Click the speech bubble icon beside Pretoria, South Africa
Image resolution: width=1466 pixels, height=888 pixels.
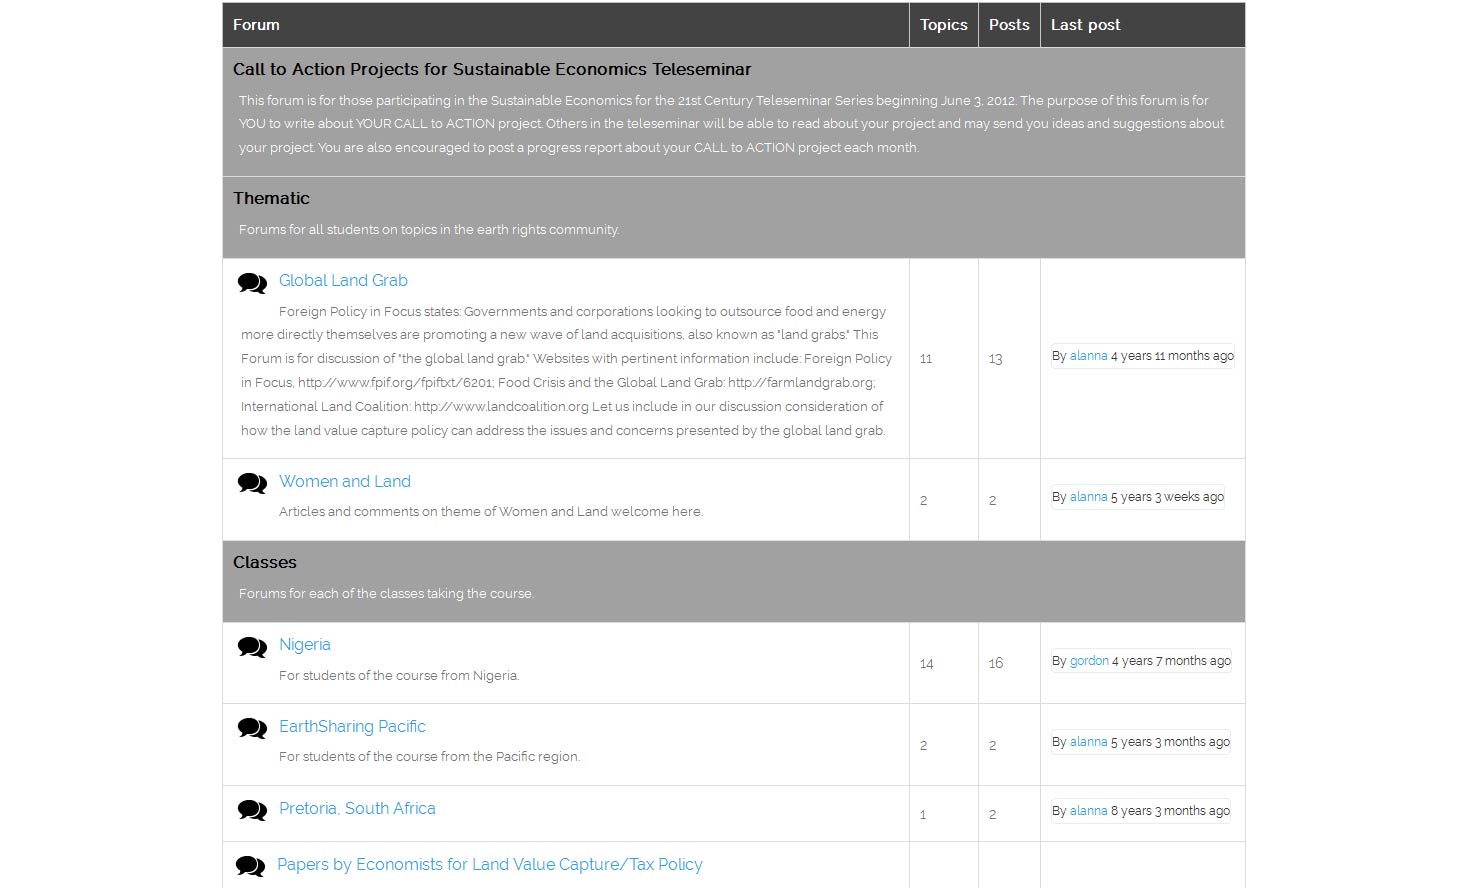(x=252, y=811)
